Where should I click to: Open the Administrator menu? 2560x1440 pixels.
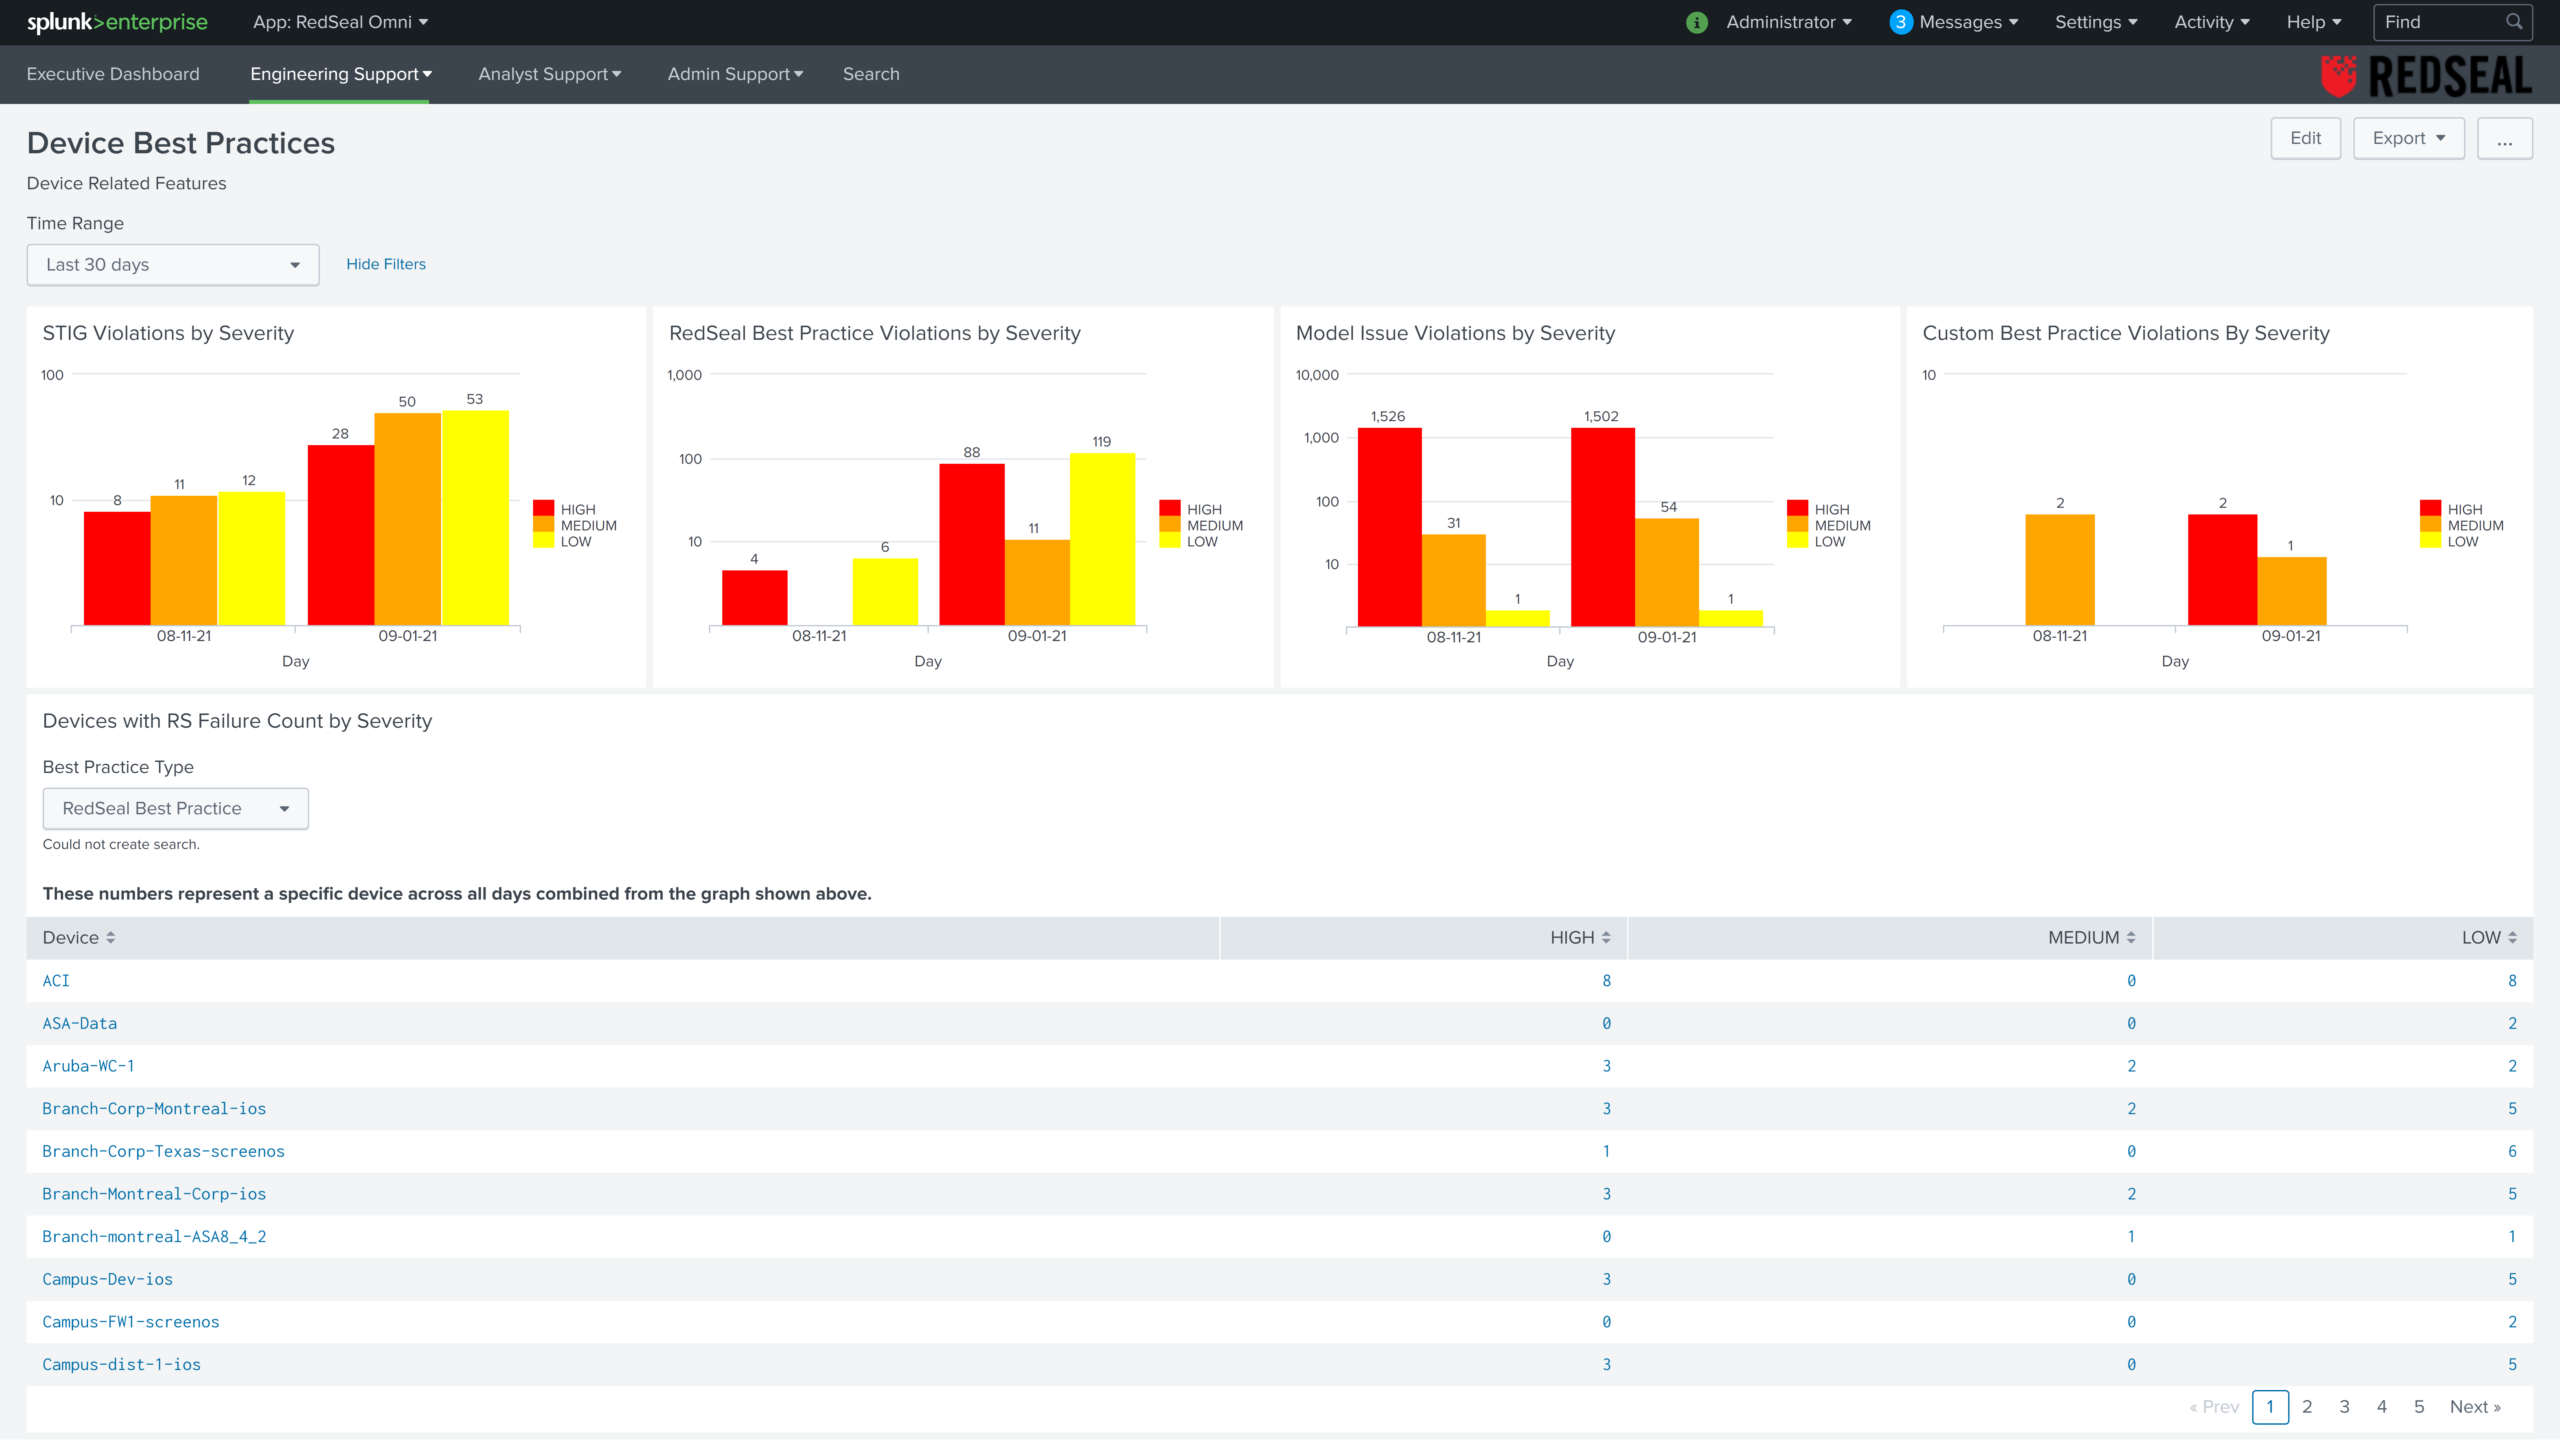point(1789,22)
